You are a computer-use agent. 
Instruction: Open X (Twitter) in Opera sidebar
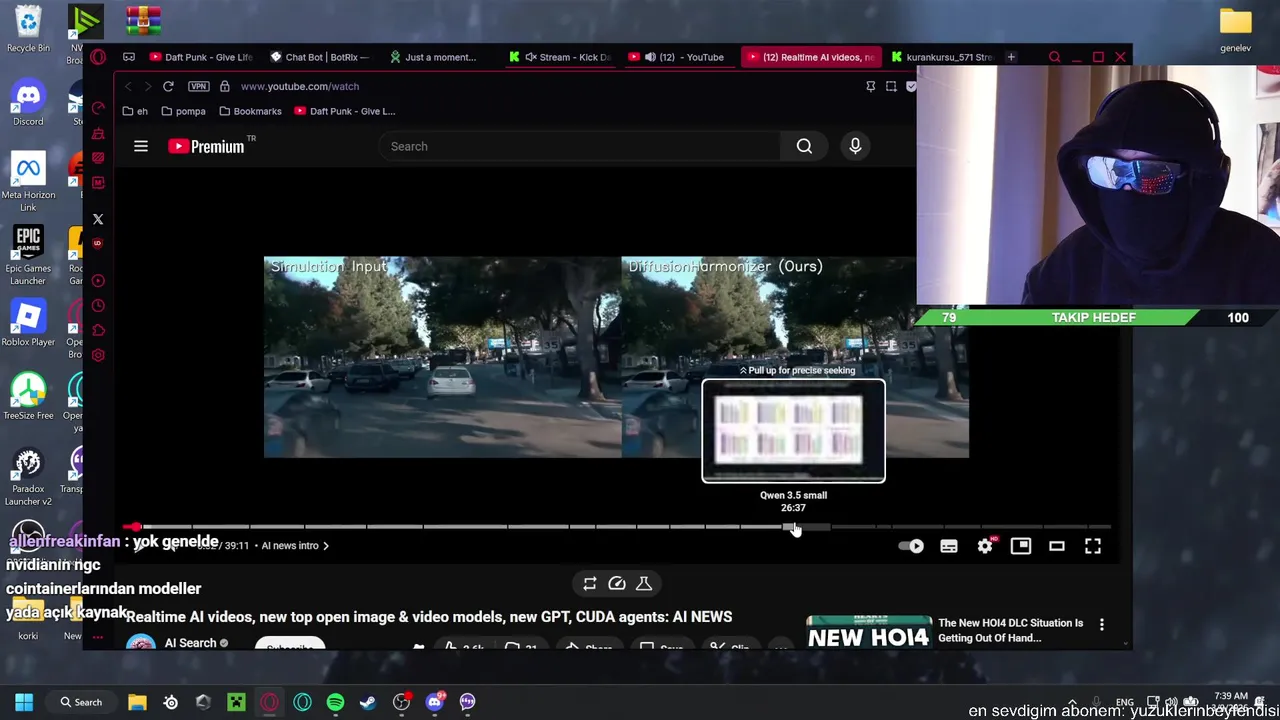(x=98, y=219)
